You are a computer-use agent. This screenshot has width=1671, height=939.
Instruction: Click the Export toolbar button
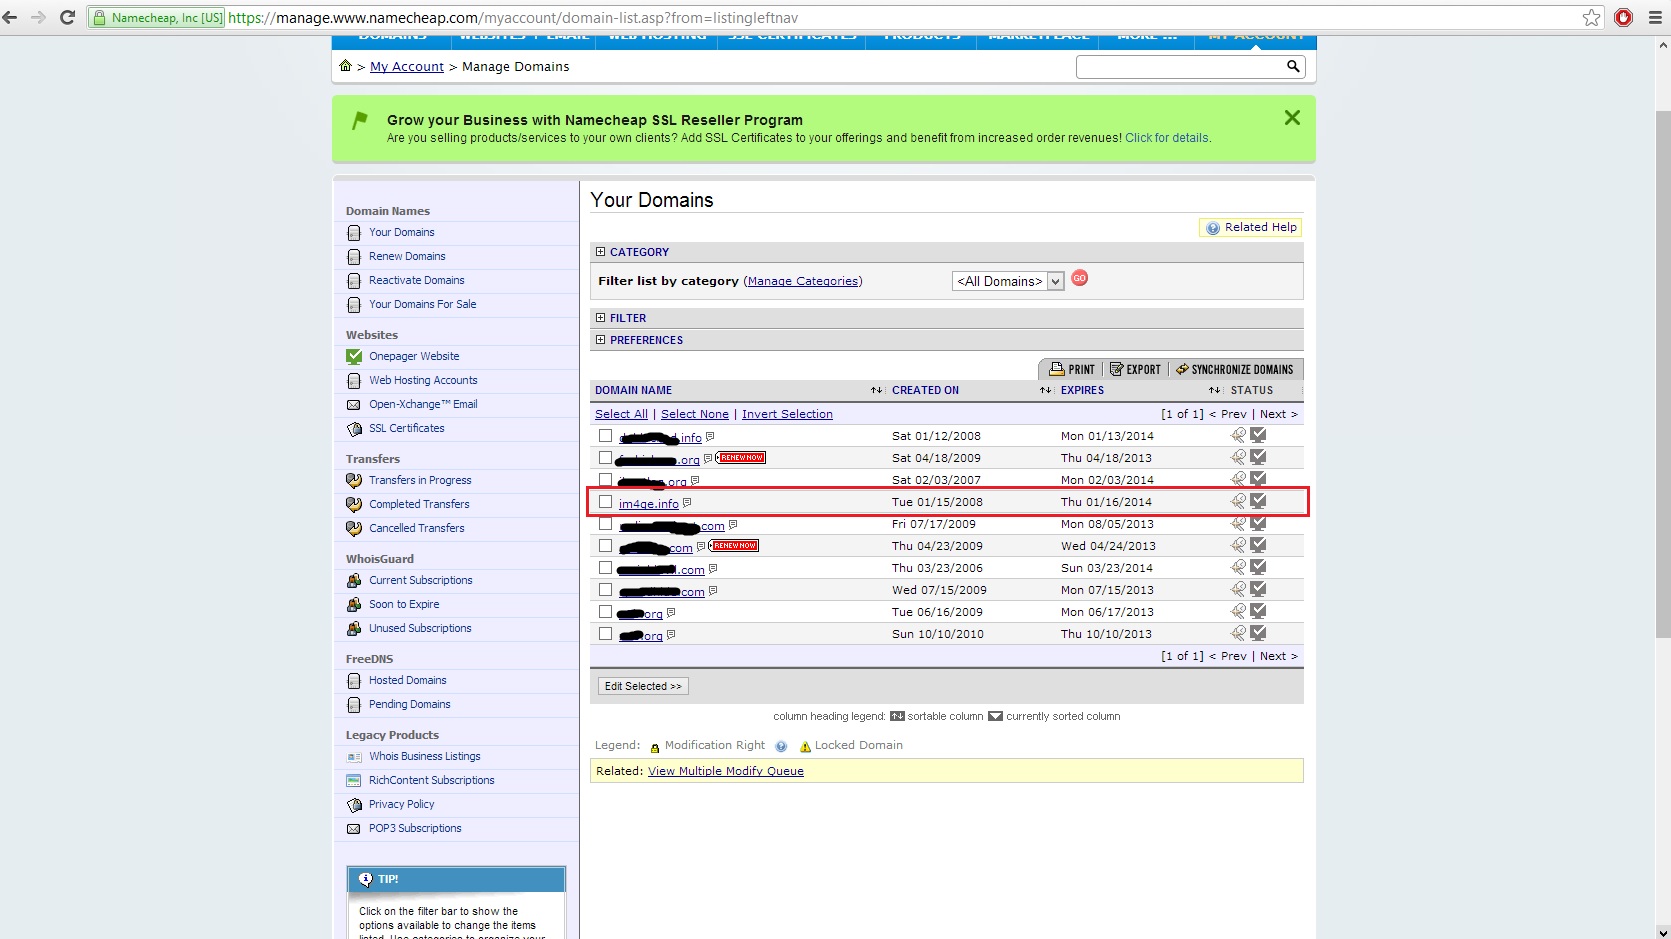click(1135, 369)
